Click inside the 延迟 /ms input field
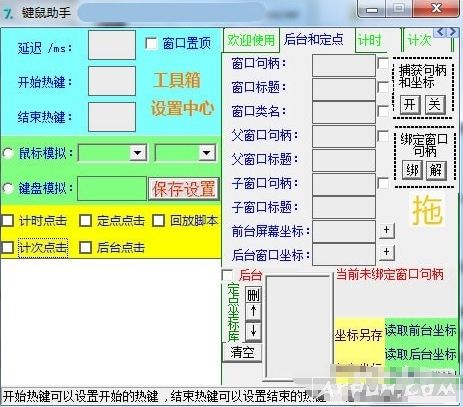Screen dimensions: 463x407 click(112, 45)
